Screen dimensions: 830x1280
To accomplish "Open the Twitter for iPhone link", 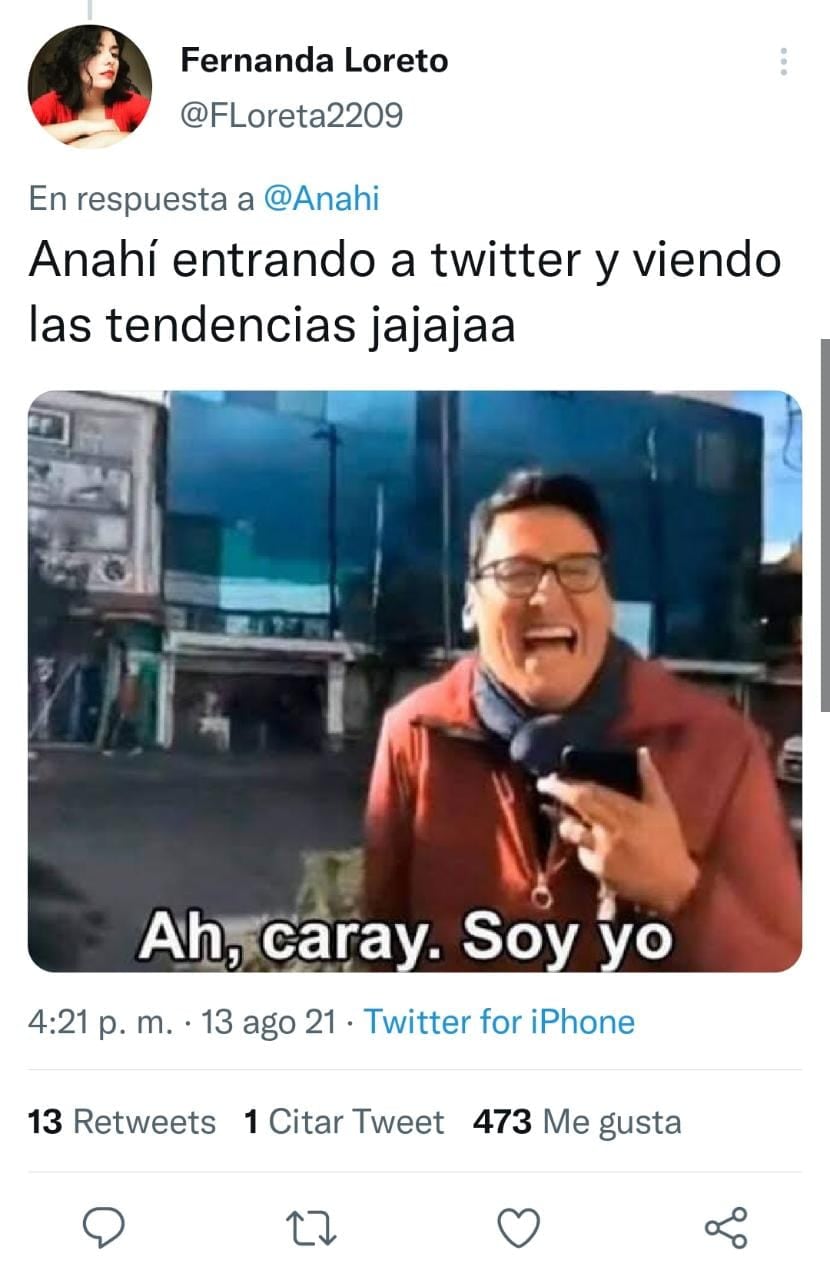I will [499, 1022].
